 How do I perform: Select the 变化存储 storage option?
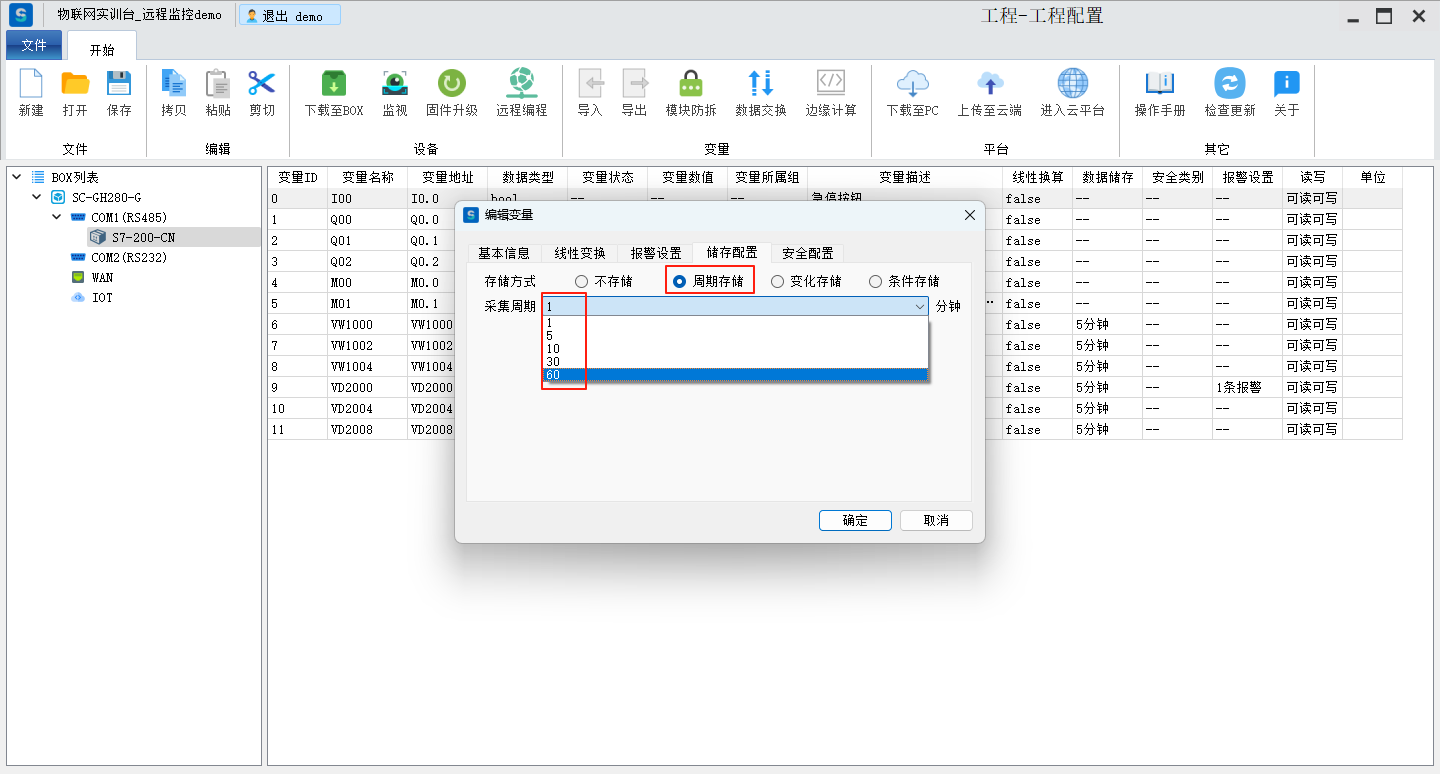778,282
